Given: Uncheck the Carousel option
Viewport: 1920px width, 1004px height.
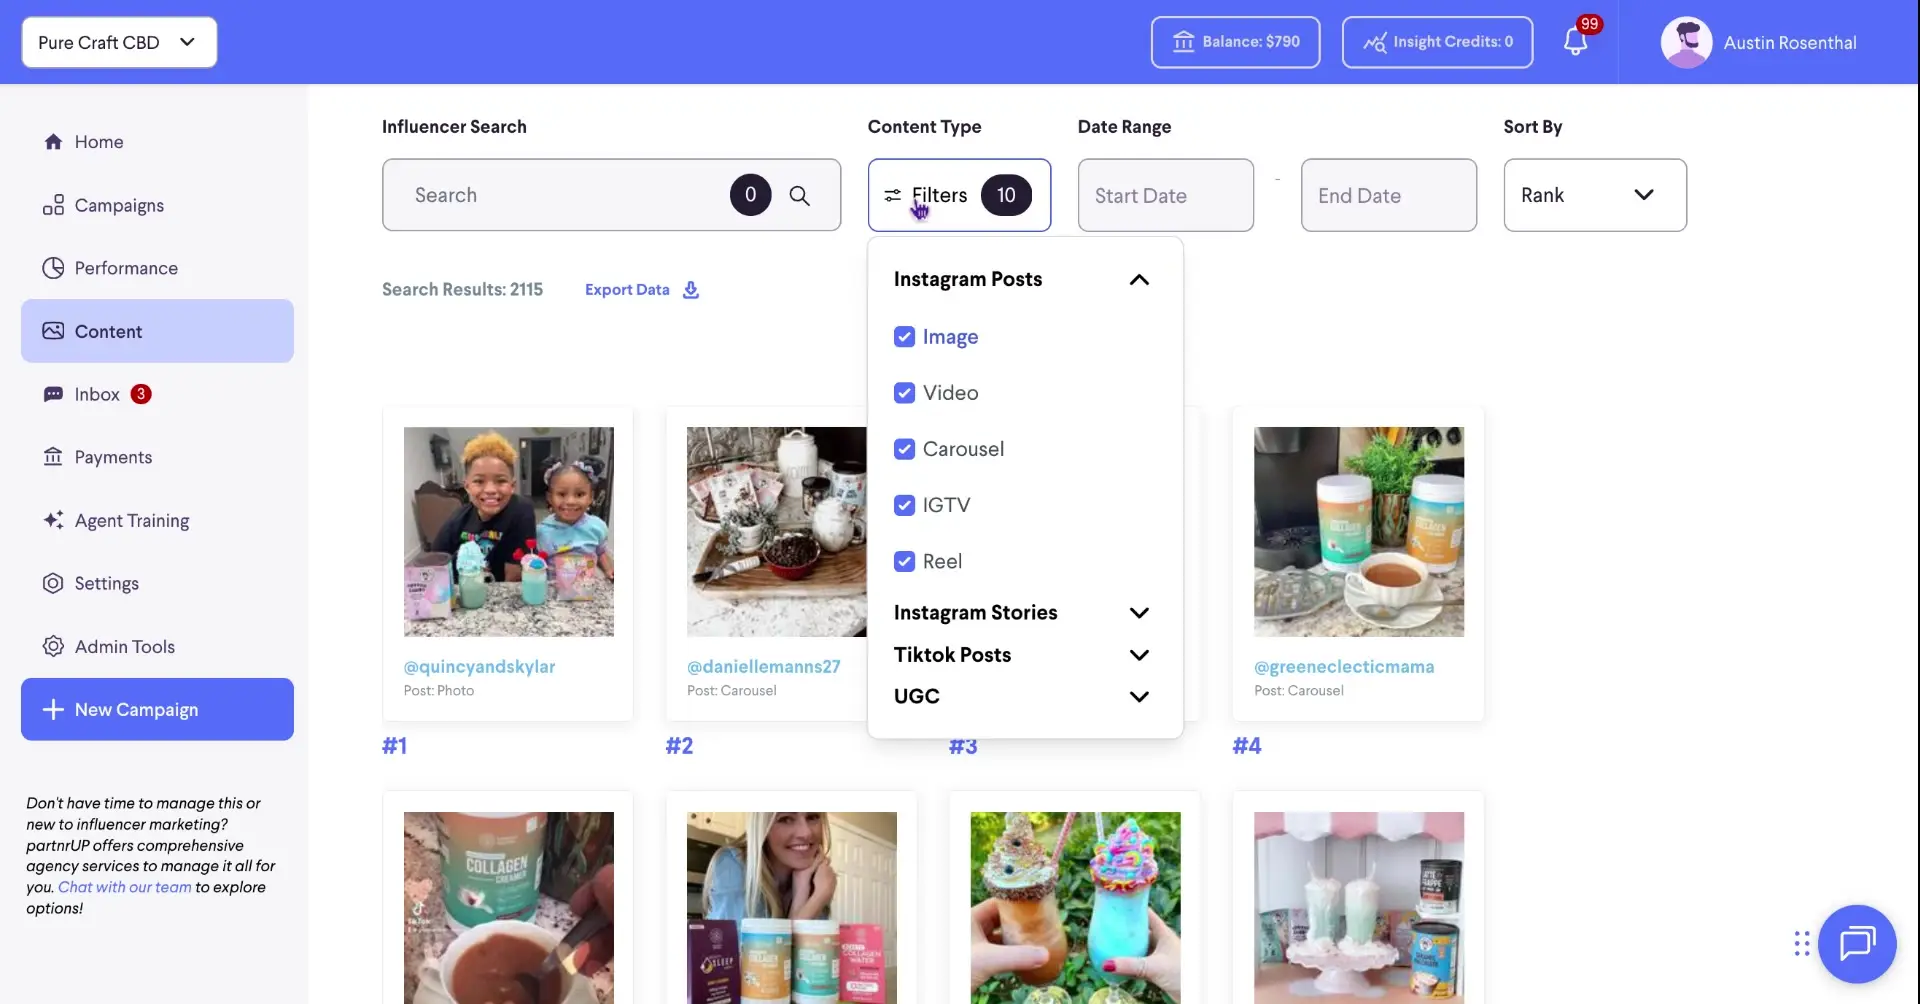Looking at the screenshot, I should (x=905, y=449).
